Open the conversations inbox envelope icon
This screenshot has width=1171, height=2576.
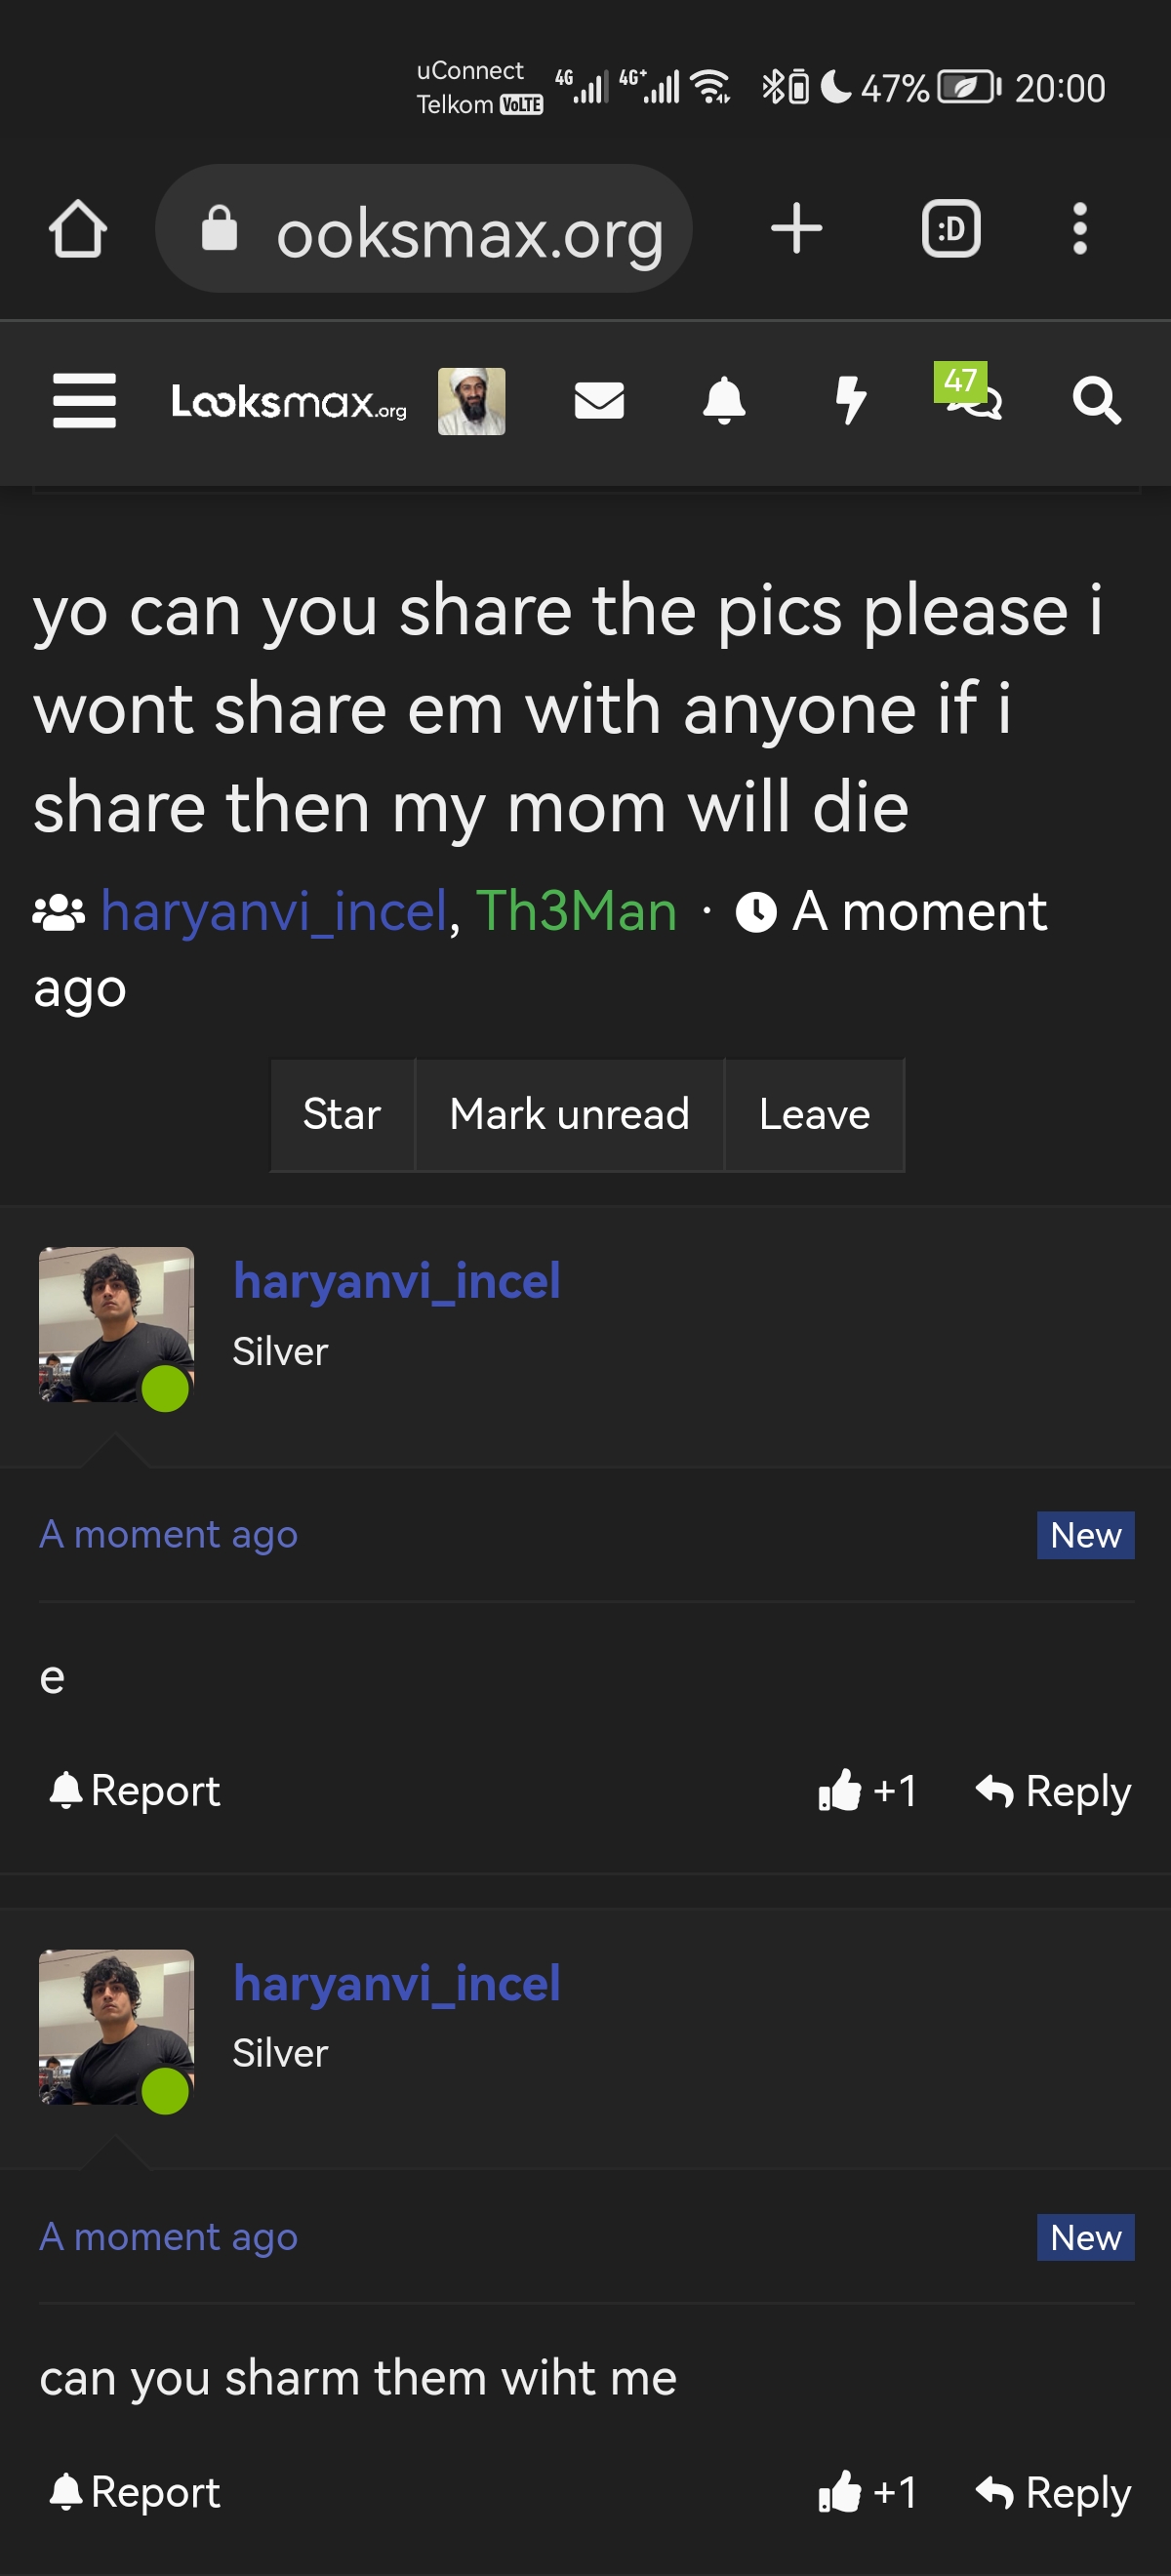pyautogui.click(x=598, y=401)
